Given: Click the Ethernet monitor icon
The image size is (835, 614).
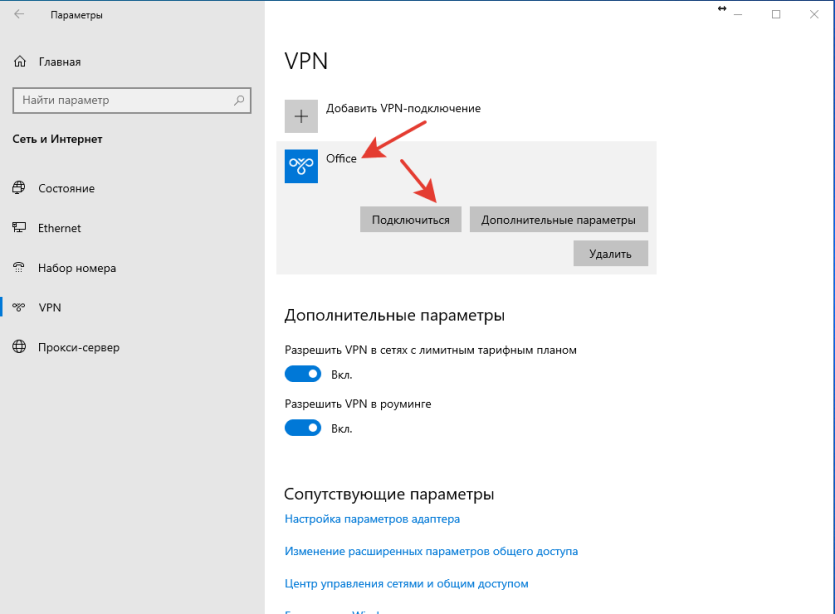Looking at the screenshot, I should [19, 228].
